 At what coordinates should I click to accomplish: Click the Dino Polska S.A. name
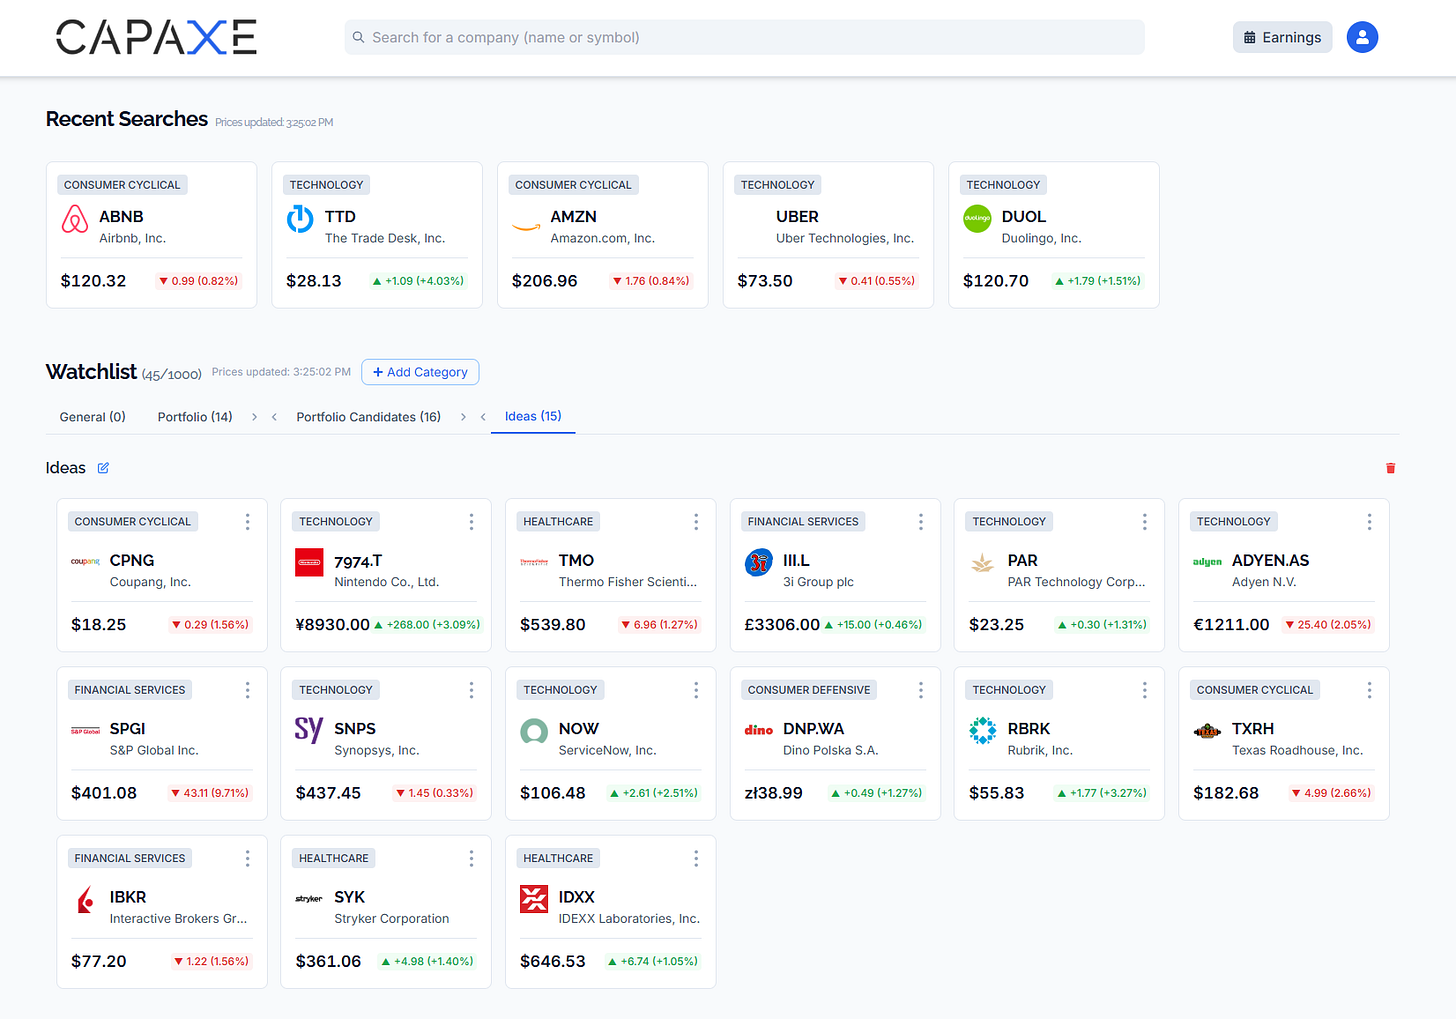click(x=830, y=750)
